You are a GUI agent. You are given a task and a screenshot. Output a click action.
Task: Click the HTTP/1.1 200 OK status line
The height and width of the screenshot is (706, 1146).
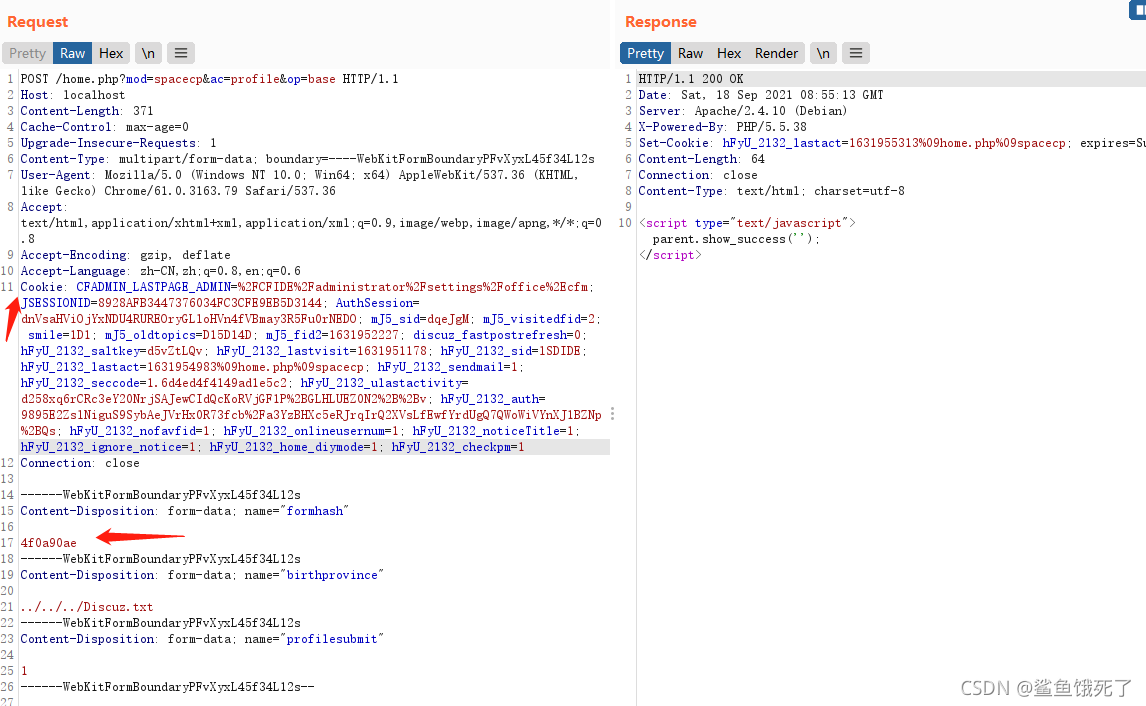[x=691, y=79]
